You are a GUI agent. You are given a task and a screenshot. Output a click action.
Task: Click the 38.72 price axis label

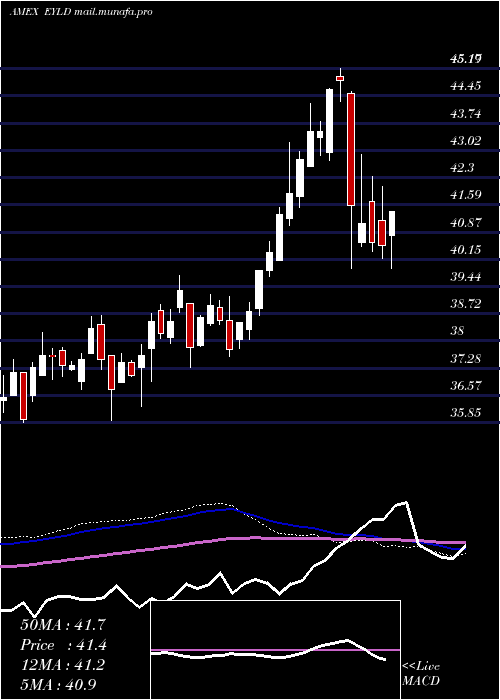(465, 304)
